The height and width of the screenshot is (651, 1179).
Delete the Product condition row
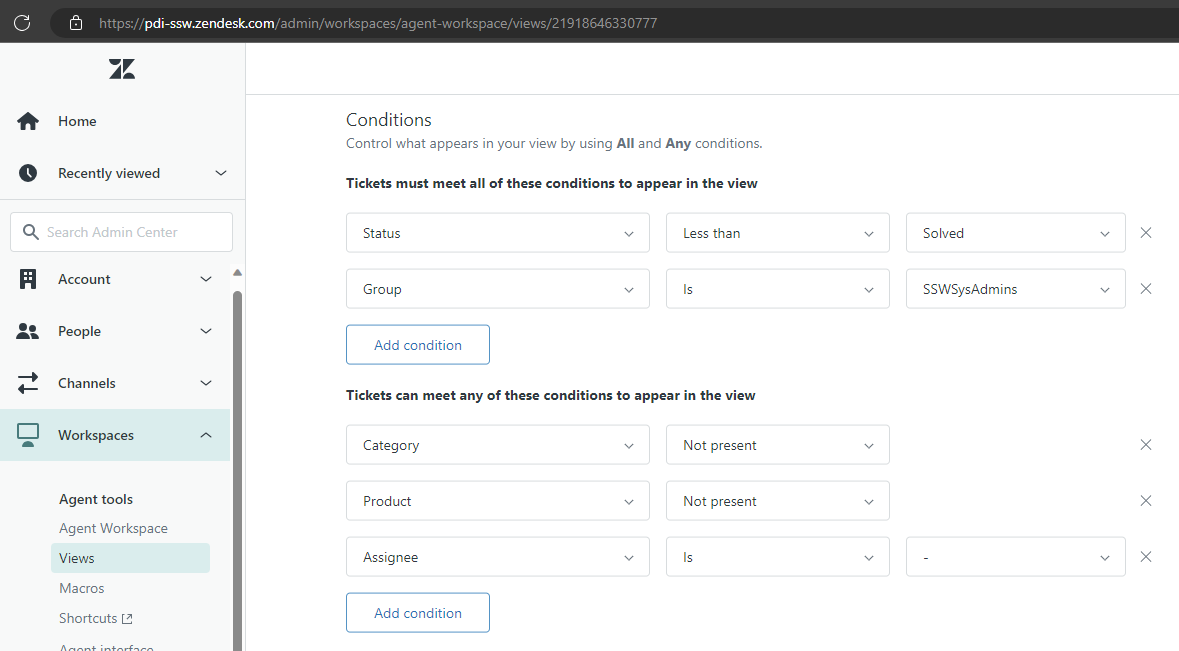1146,501
